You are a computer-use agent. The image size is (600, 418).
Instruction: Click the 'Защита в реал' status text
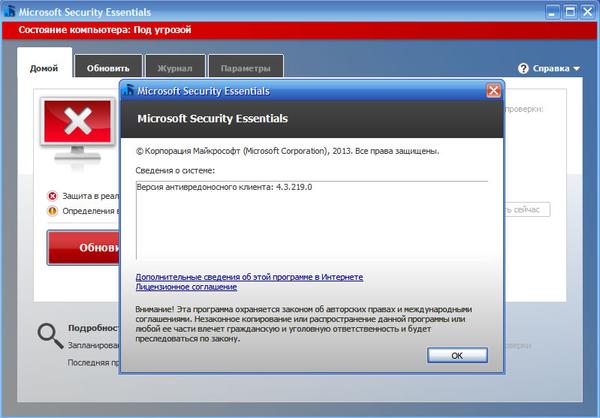pos(91,196)
